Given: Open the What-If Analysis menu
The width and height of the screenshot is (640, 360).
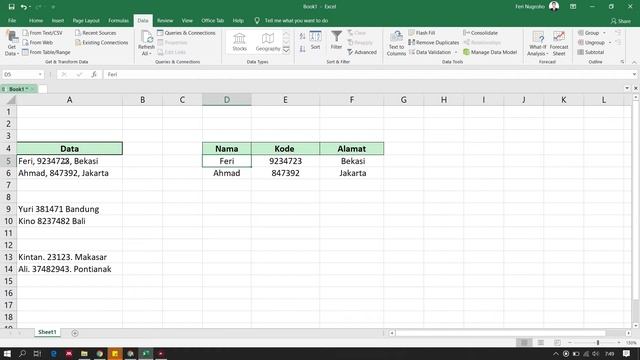Looking at the screenshot, I should 538,43.
